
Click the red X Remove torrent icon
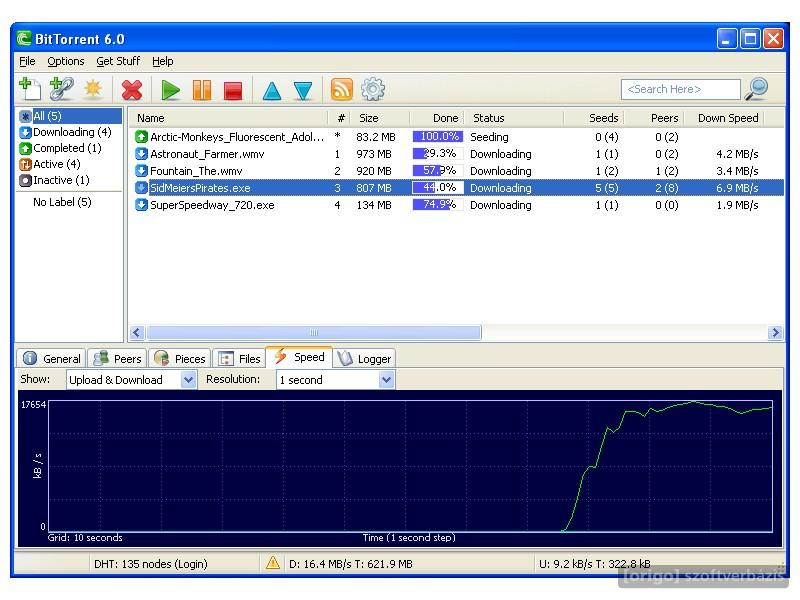pos(132,90)
